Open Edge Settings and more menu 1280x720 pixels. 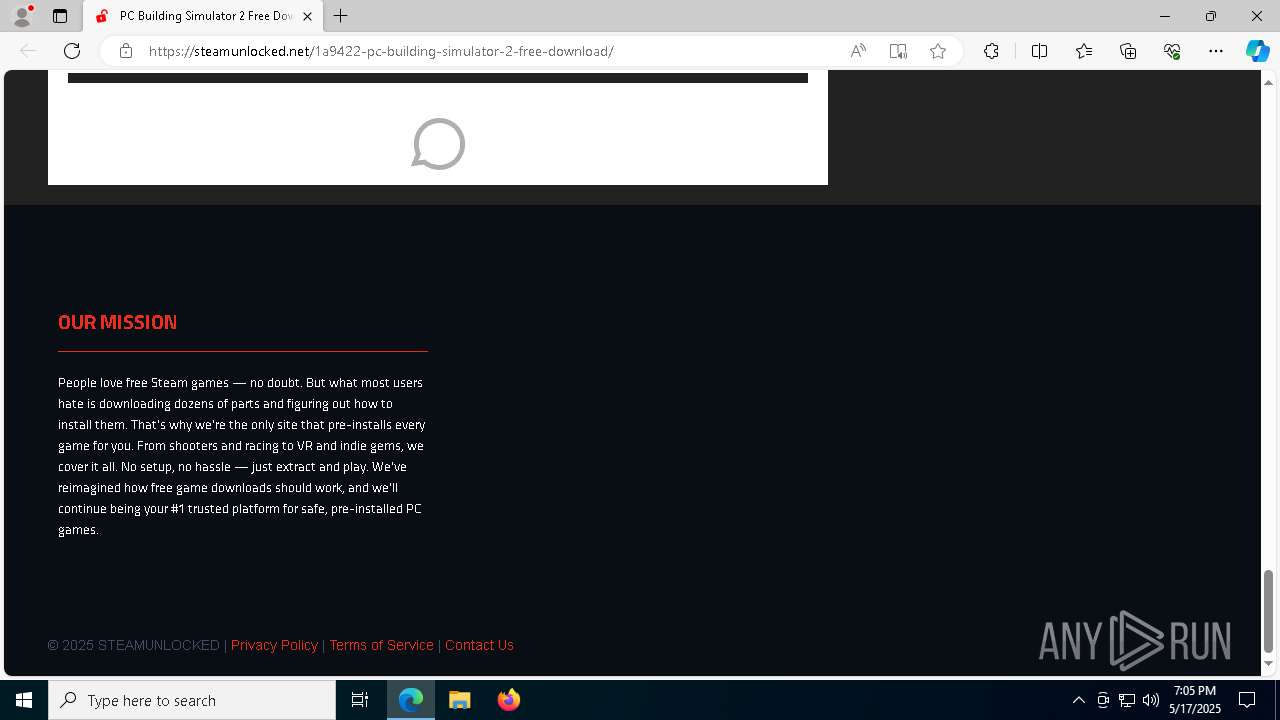[1216, 51]
